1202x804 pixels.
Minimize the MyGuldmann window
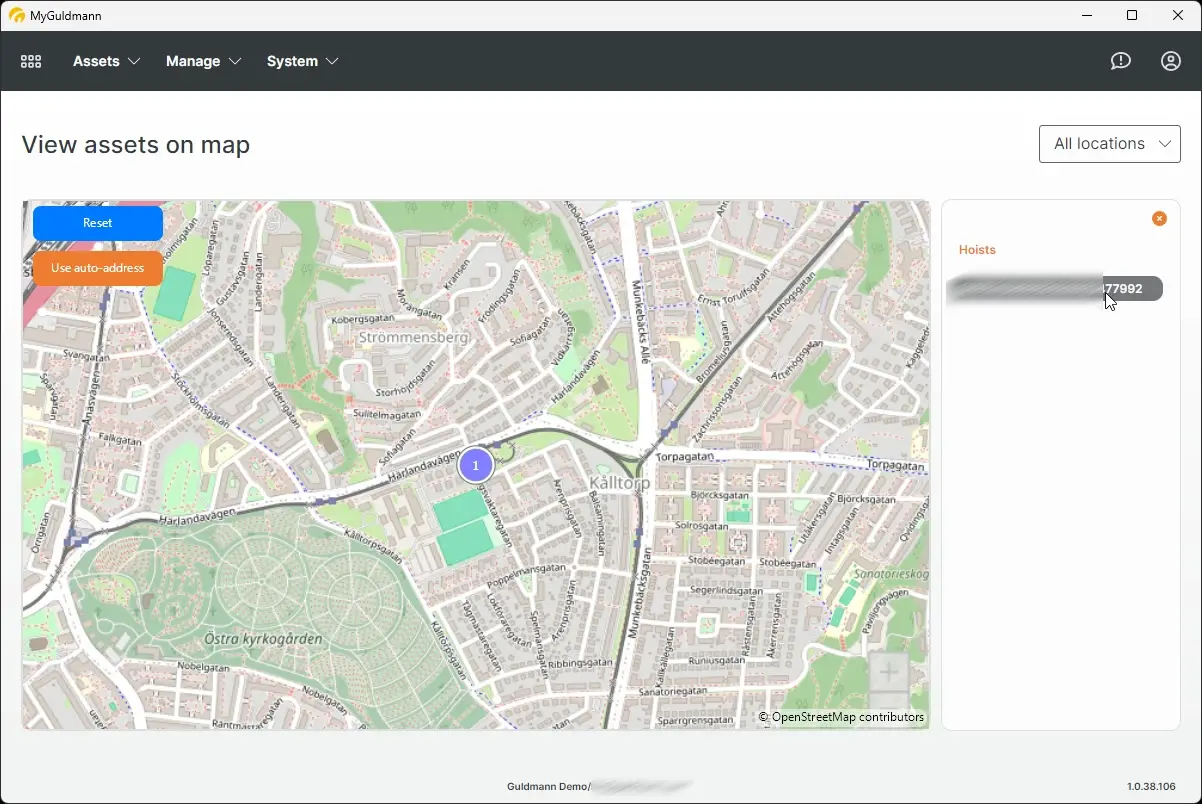(1087, 15)
